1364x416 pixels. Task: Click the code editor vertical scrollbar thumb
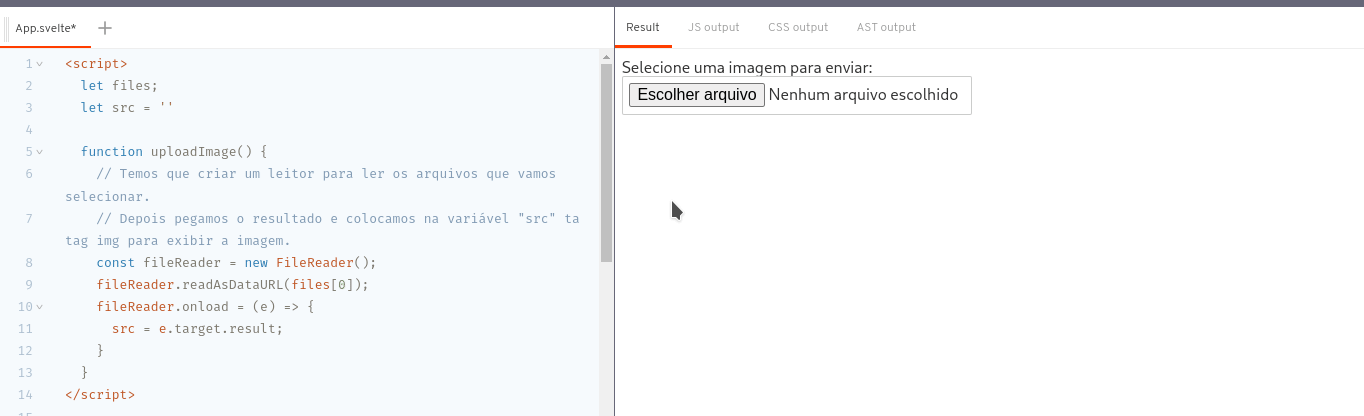pos(606,163)
